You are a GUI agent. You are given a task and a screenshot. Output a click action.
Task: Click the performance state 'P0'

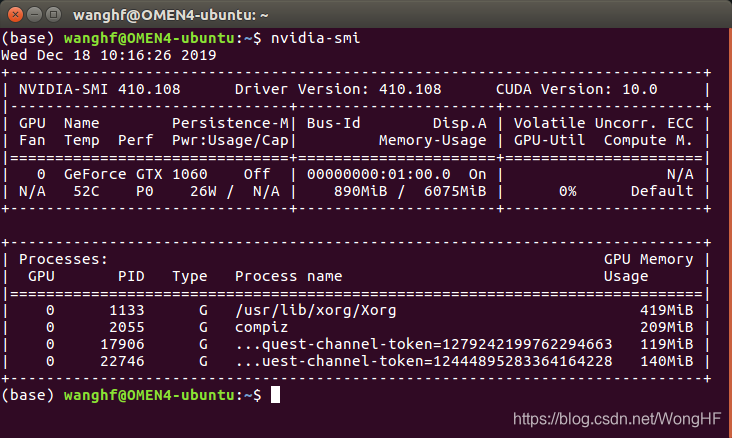145,191
